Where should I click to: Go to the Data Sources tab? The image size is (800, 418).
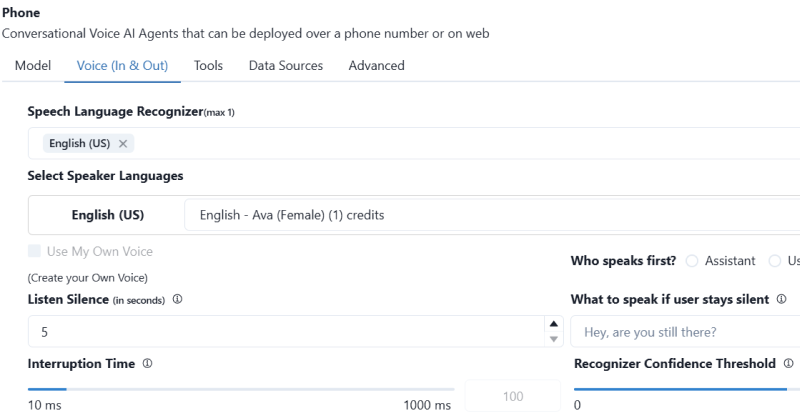click(x=285, y=66)
